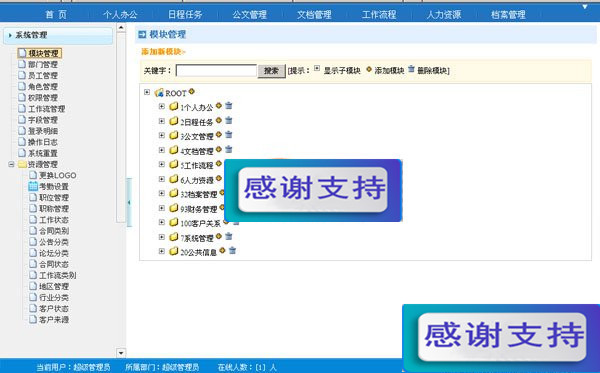Click the 资源管理 folder icon in sidebar

[22, 164]
